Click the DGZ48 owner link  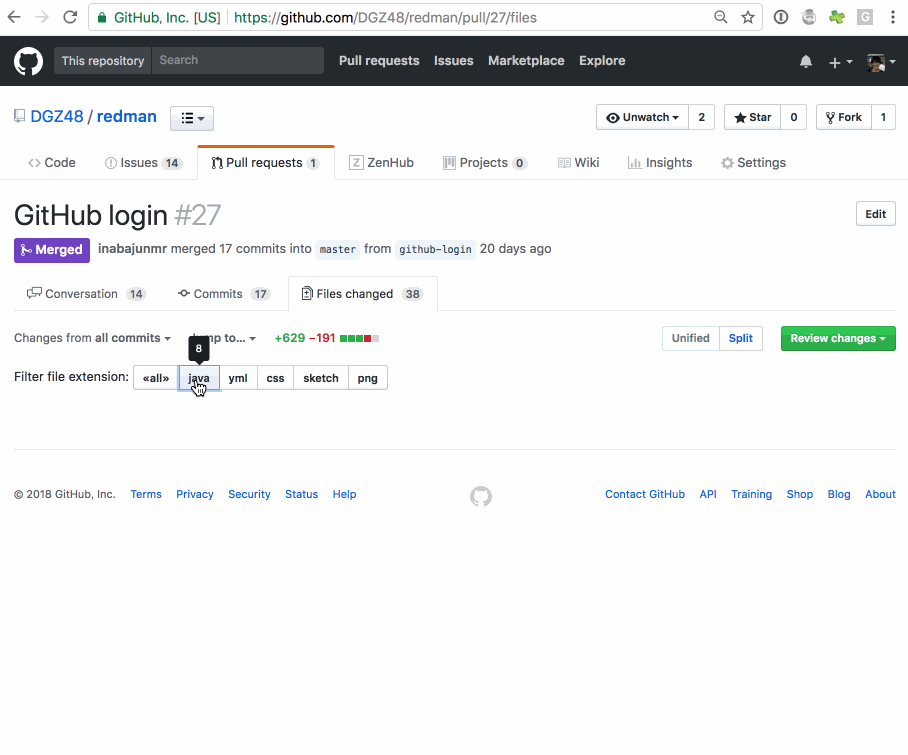pos(57,116)
